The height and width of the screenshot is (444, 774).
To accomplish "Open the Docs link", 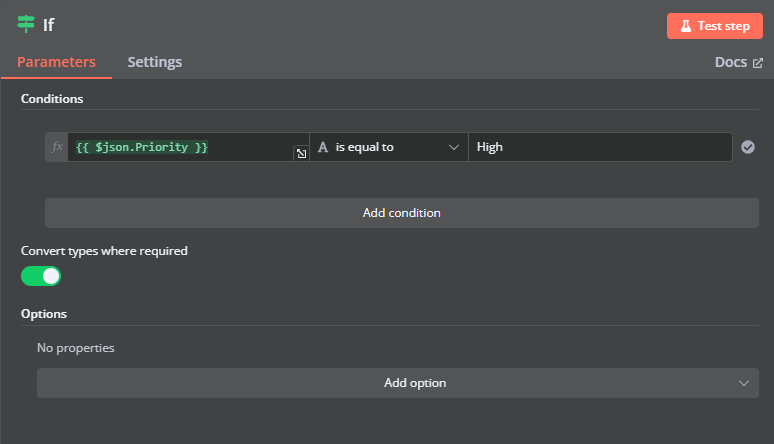I will point(731,62).
